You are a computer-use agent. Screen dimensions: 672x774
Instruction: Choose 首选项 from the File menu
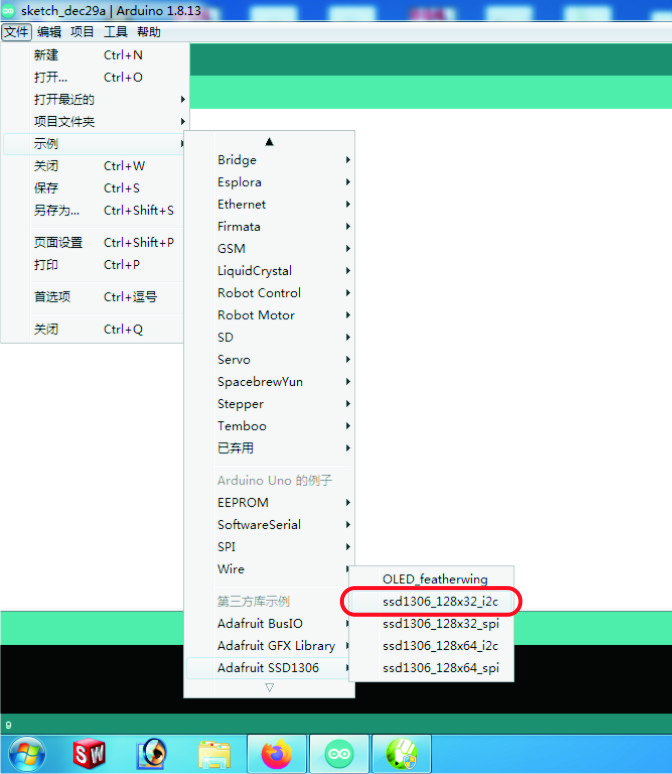click(x=52, y=297)
